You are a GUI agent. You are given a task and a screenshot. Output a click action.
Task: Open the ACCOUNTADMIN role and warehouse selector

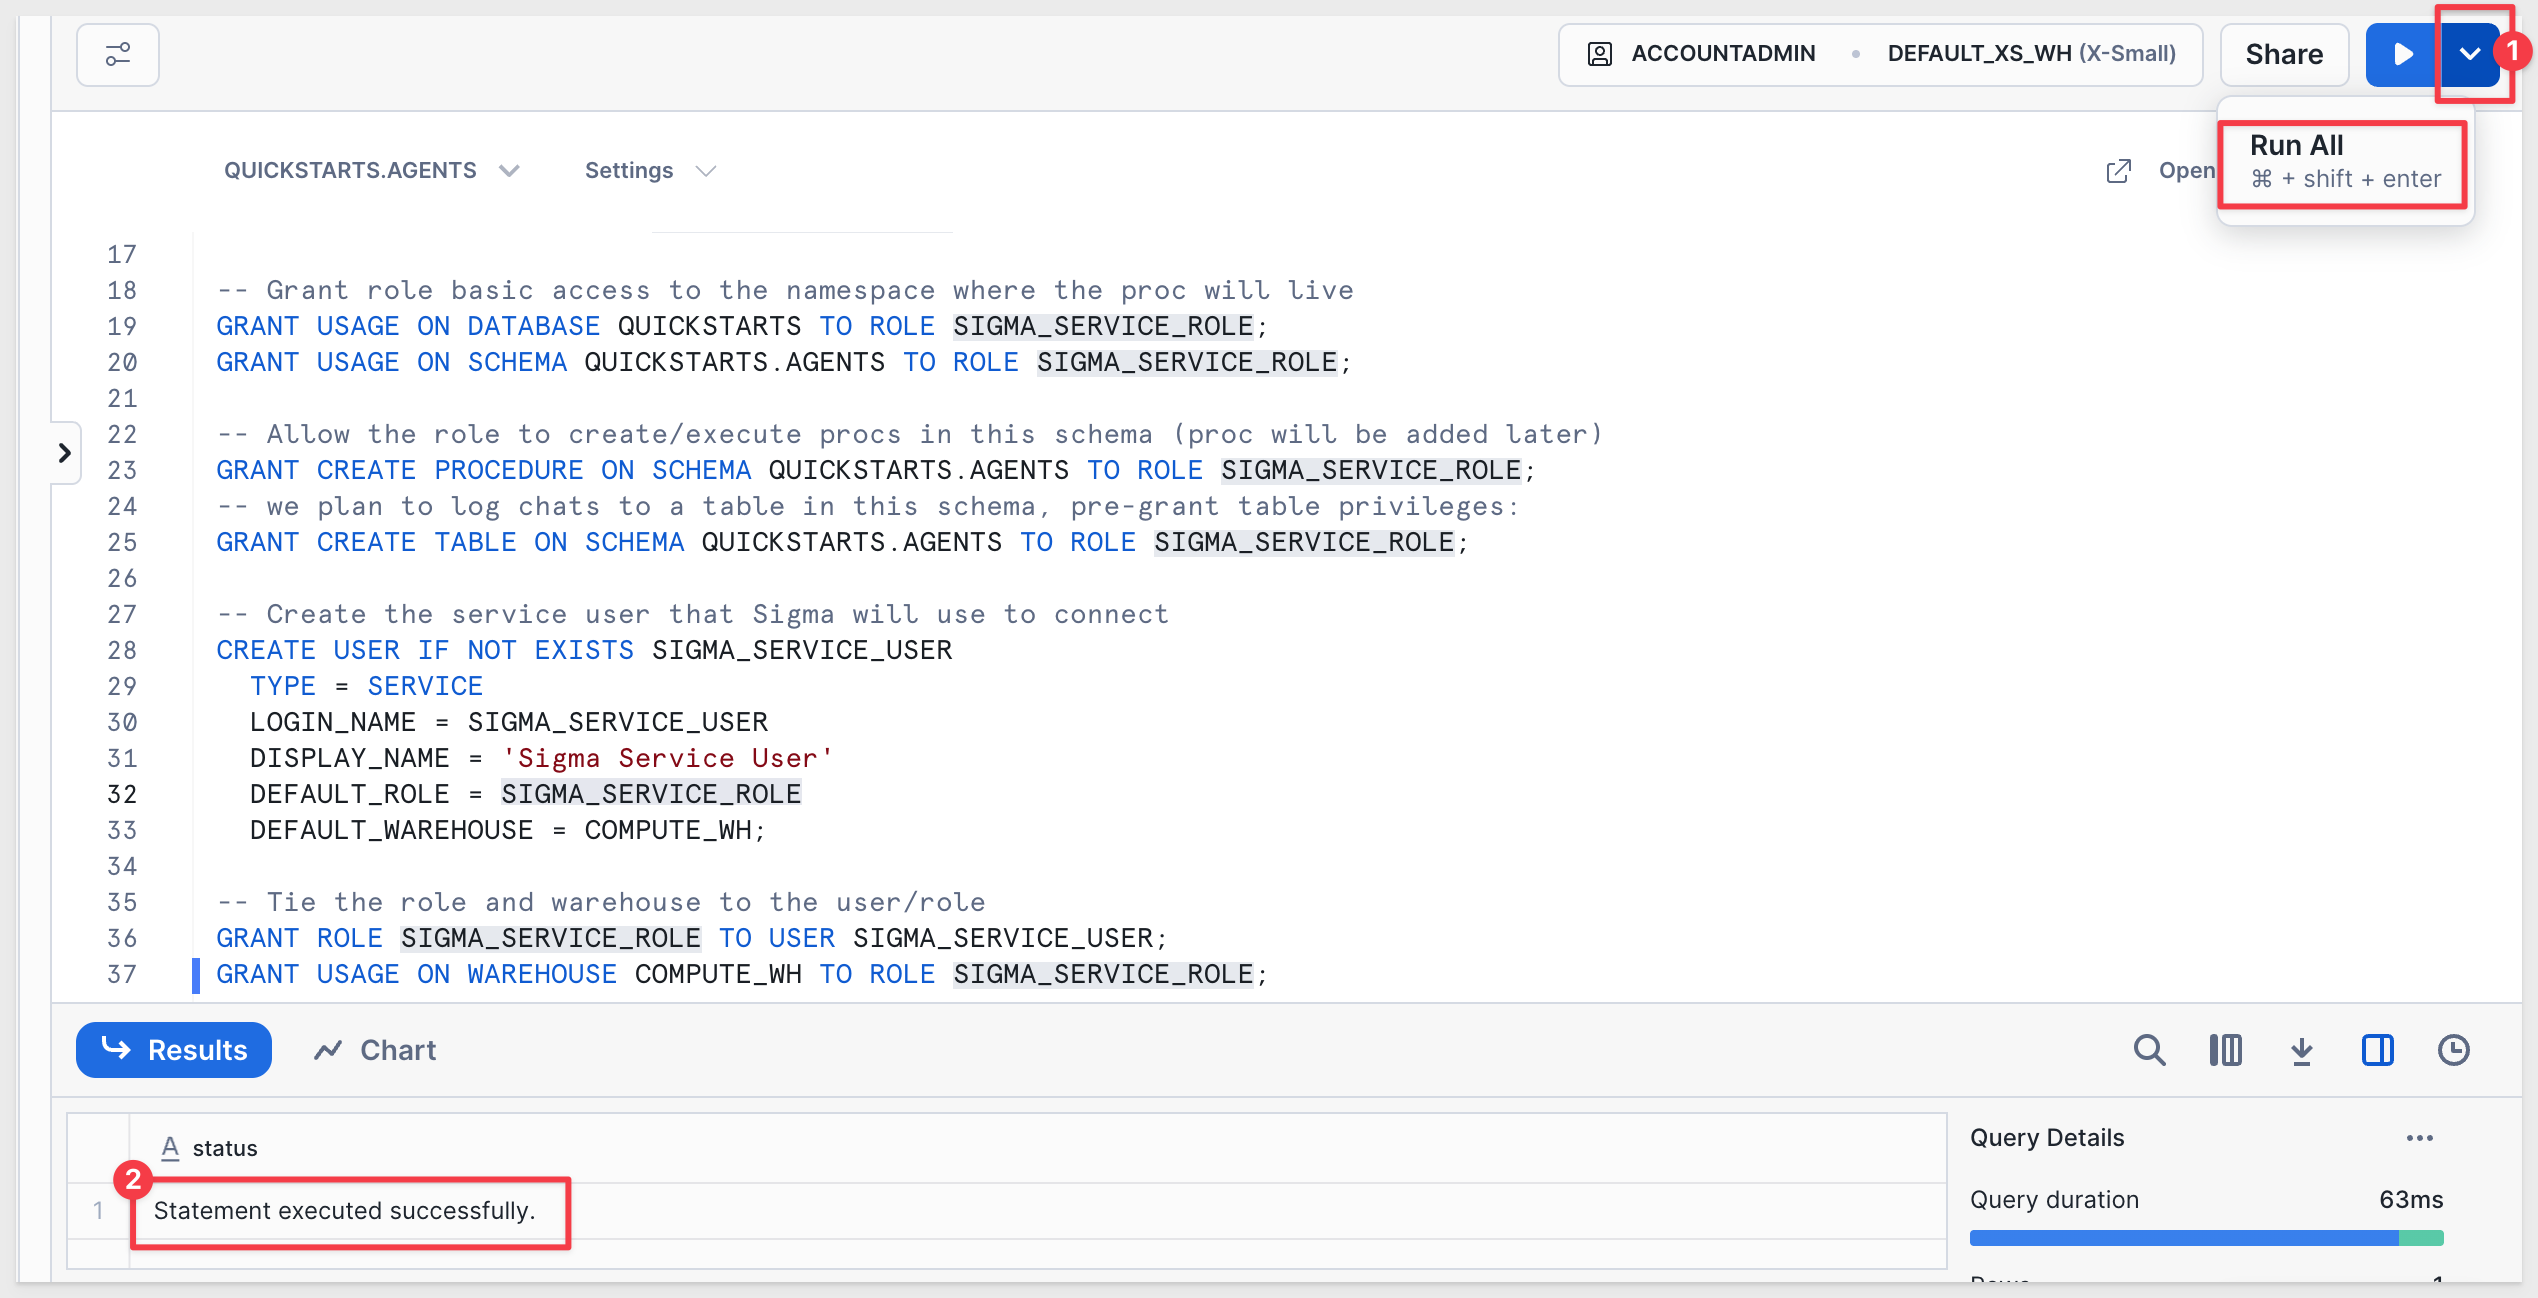coord(1880,54)
